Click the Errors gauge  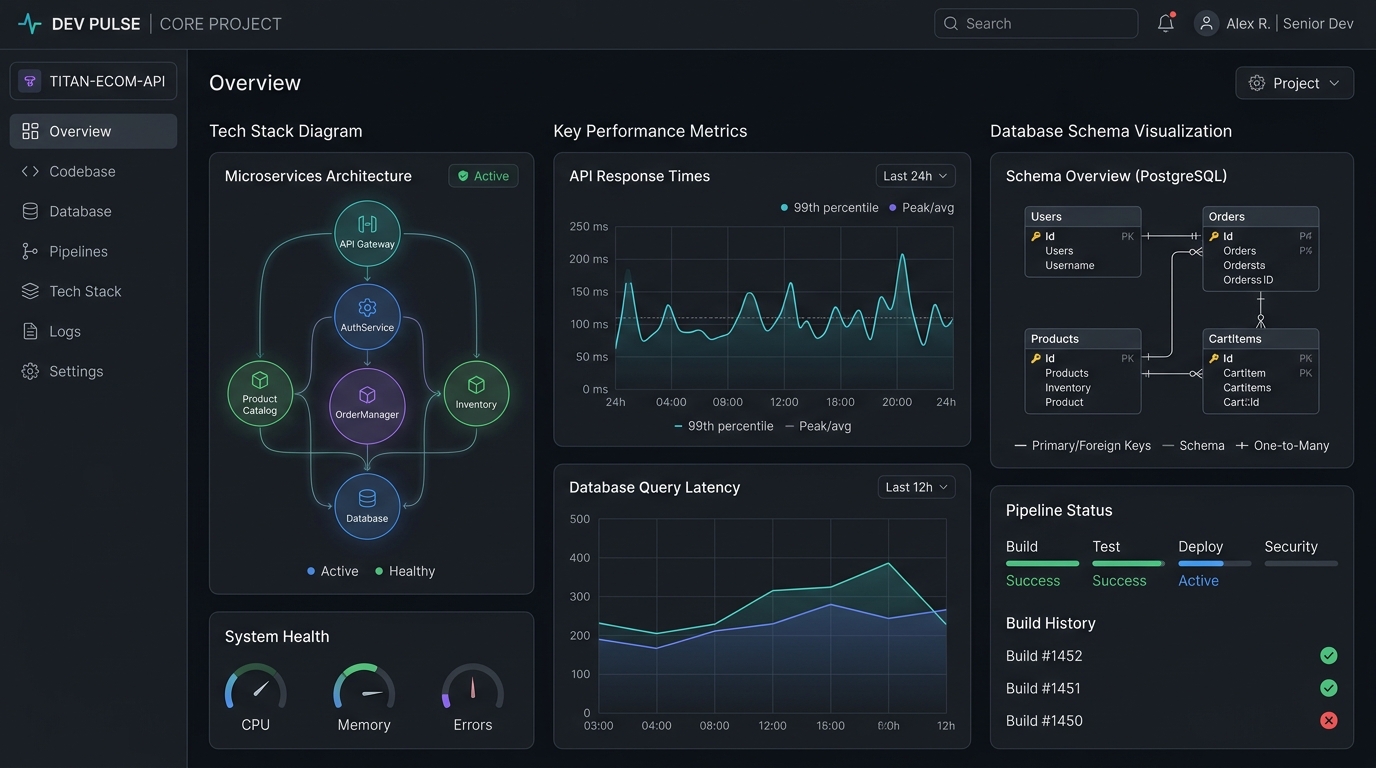coord(473,688)
